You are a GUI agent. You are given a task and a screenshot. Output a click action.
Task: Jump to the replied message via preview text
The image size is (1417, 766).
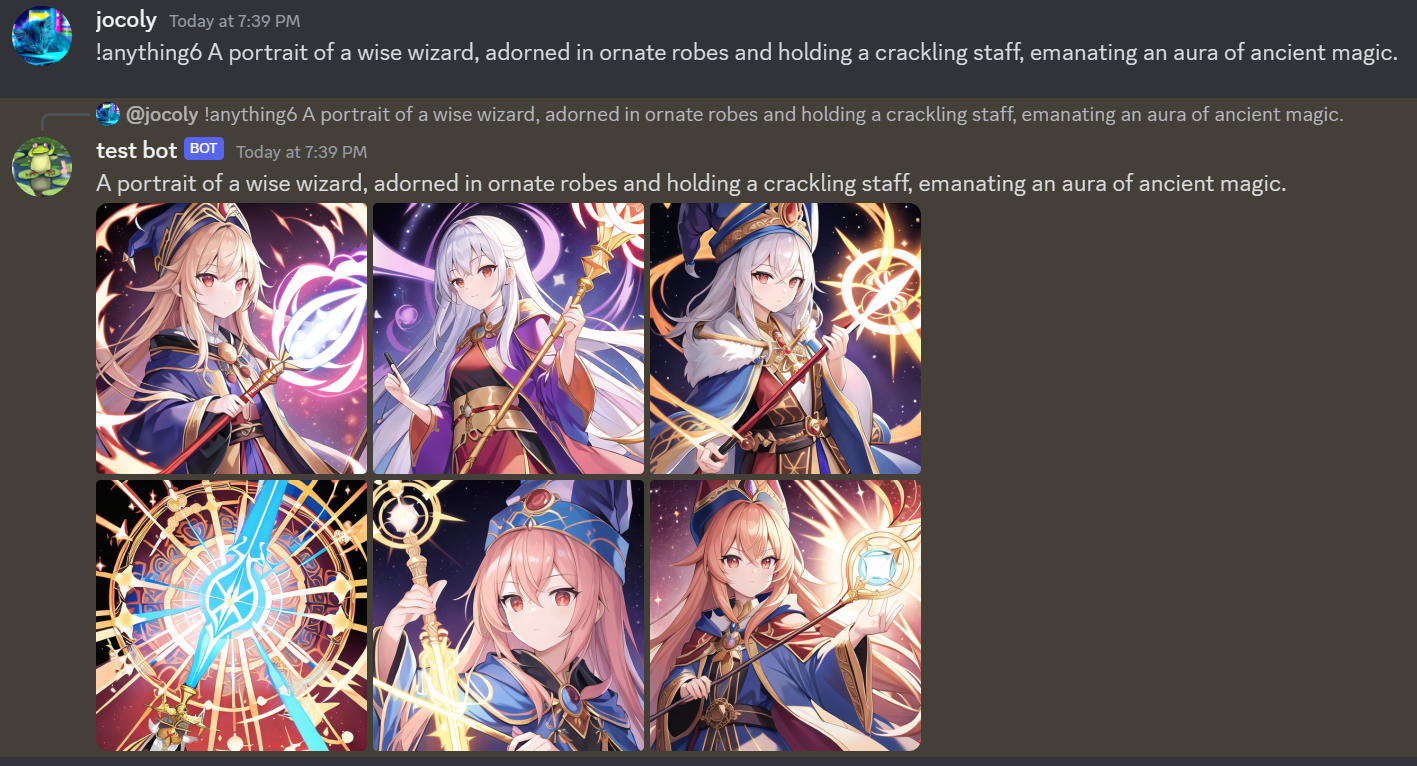pos(773,114)
